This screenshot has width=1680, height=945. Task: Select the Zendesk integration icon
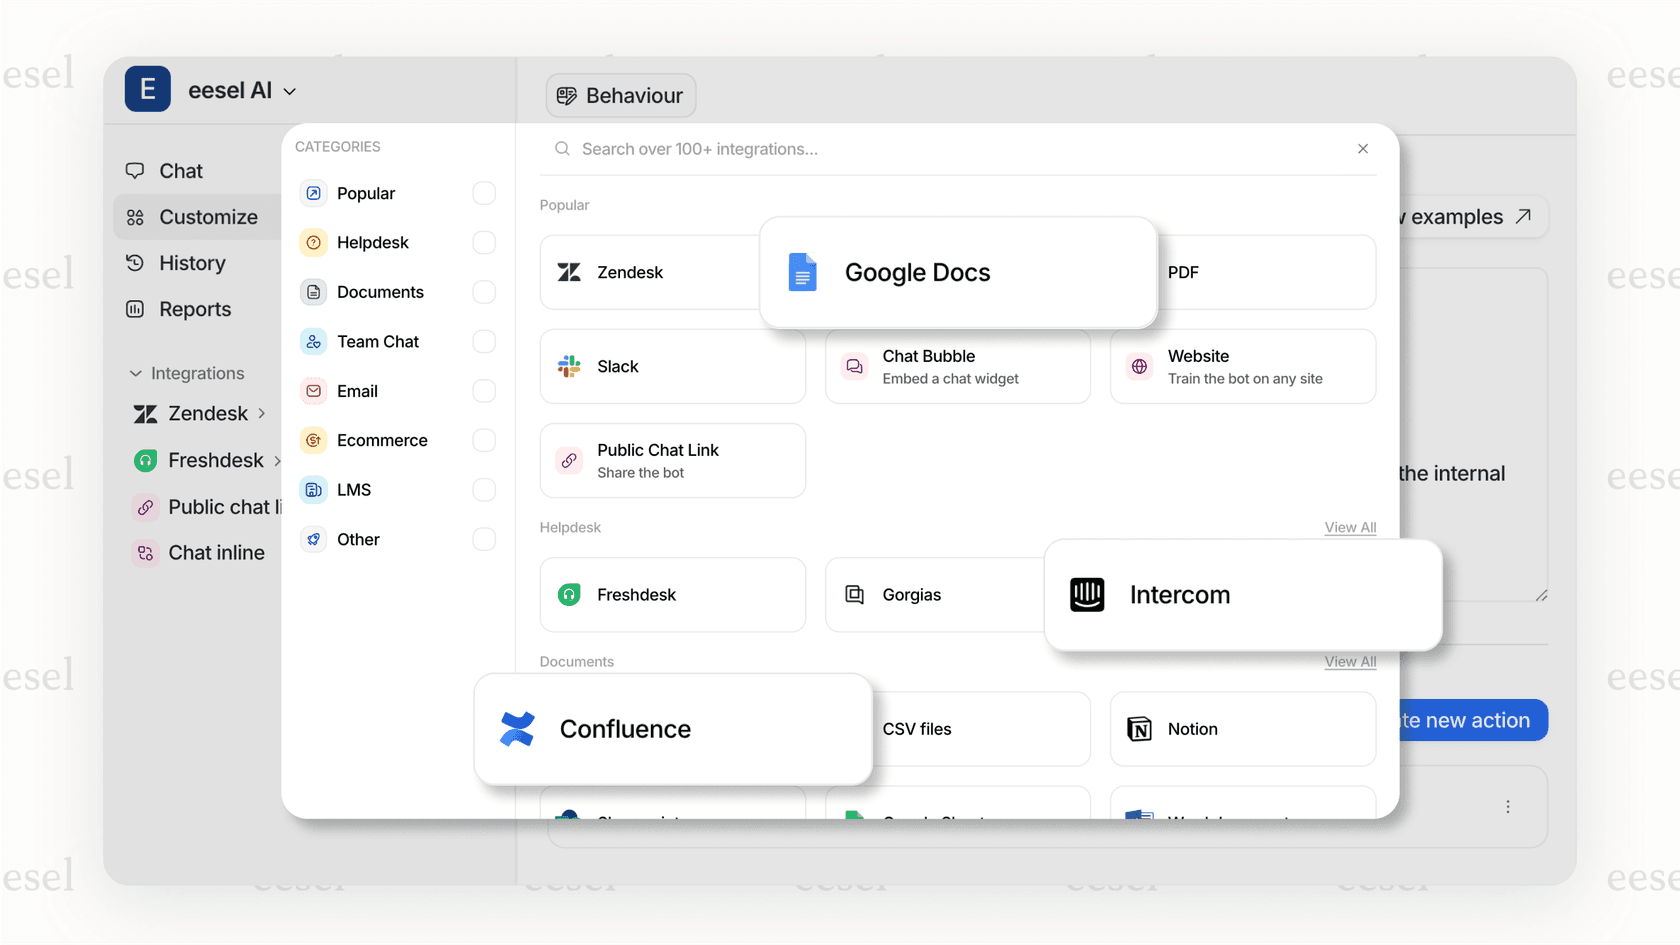pos(569,272)
